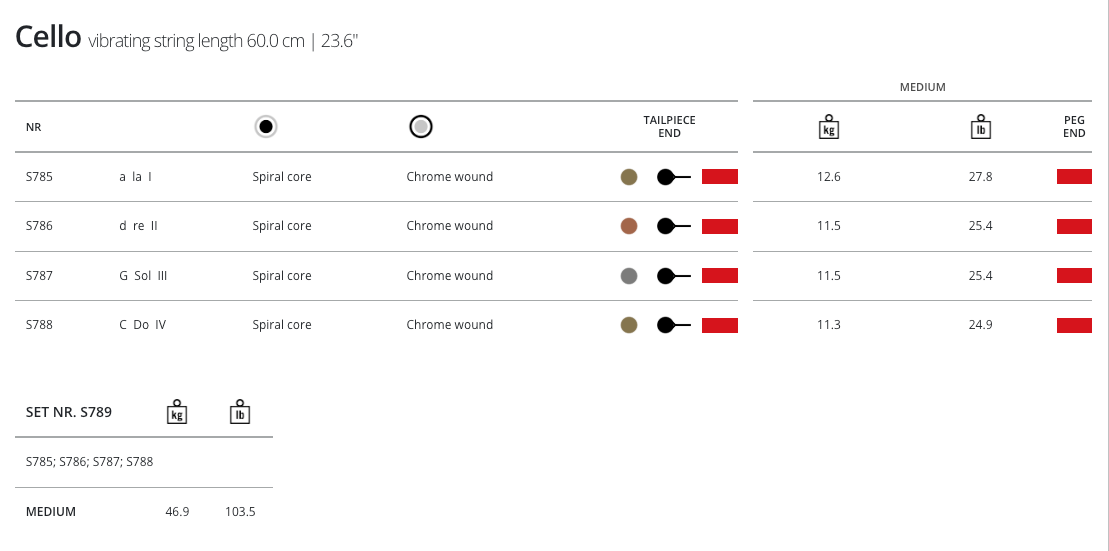1109x551 pixels.
Task: Click the 12.6 kg tension value
Action: 829,177
